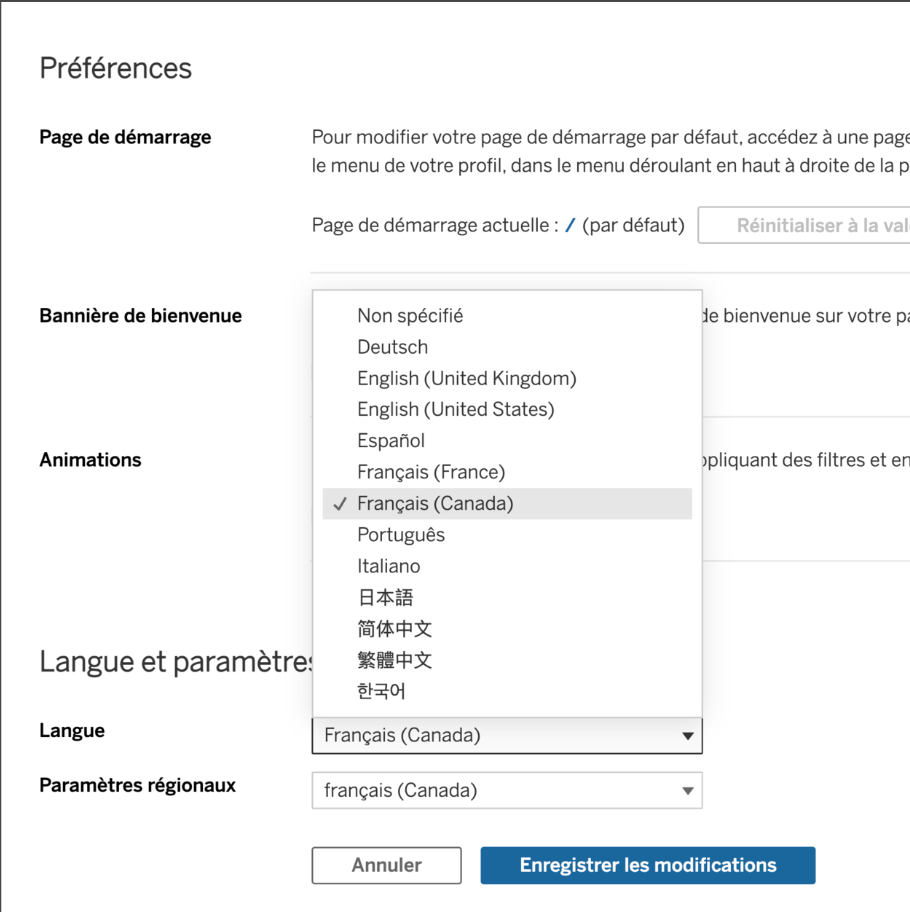
Task: Click the checked Français (Canada) entry
Action: pyautogui.click(x=435, y=504)
